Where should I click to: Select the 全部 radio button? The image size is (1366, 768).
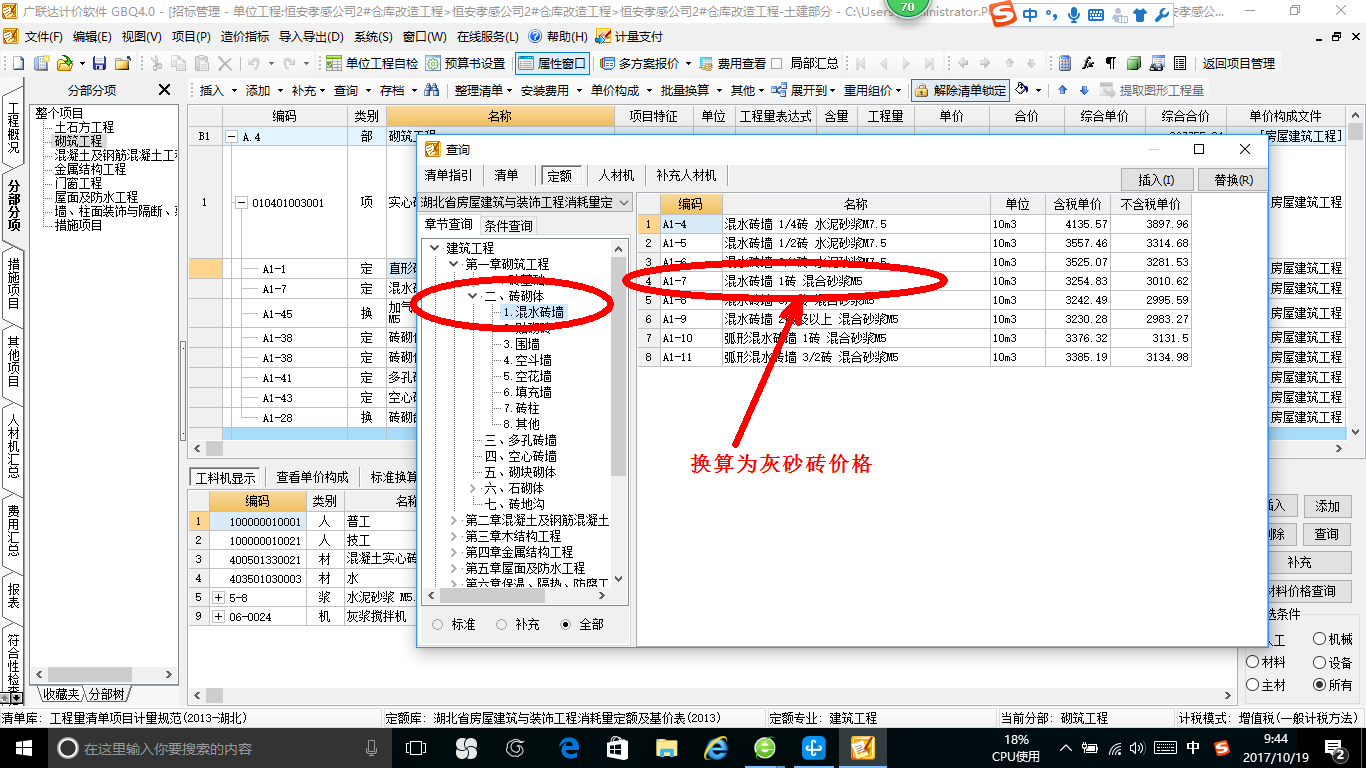[565, 624]
